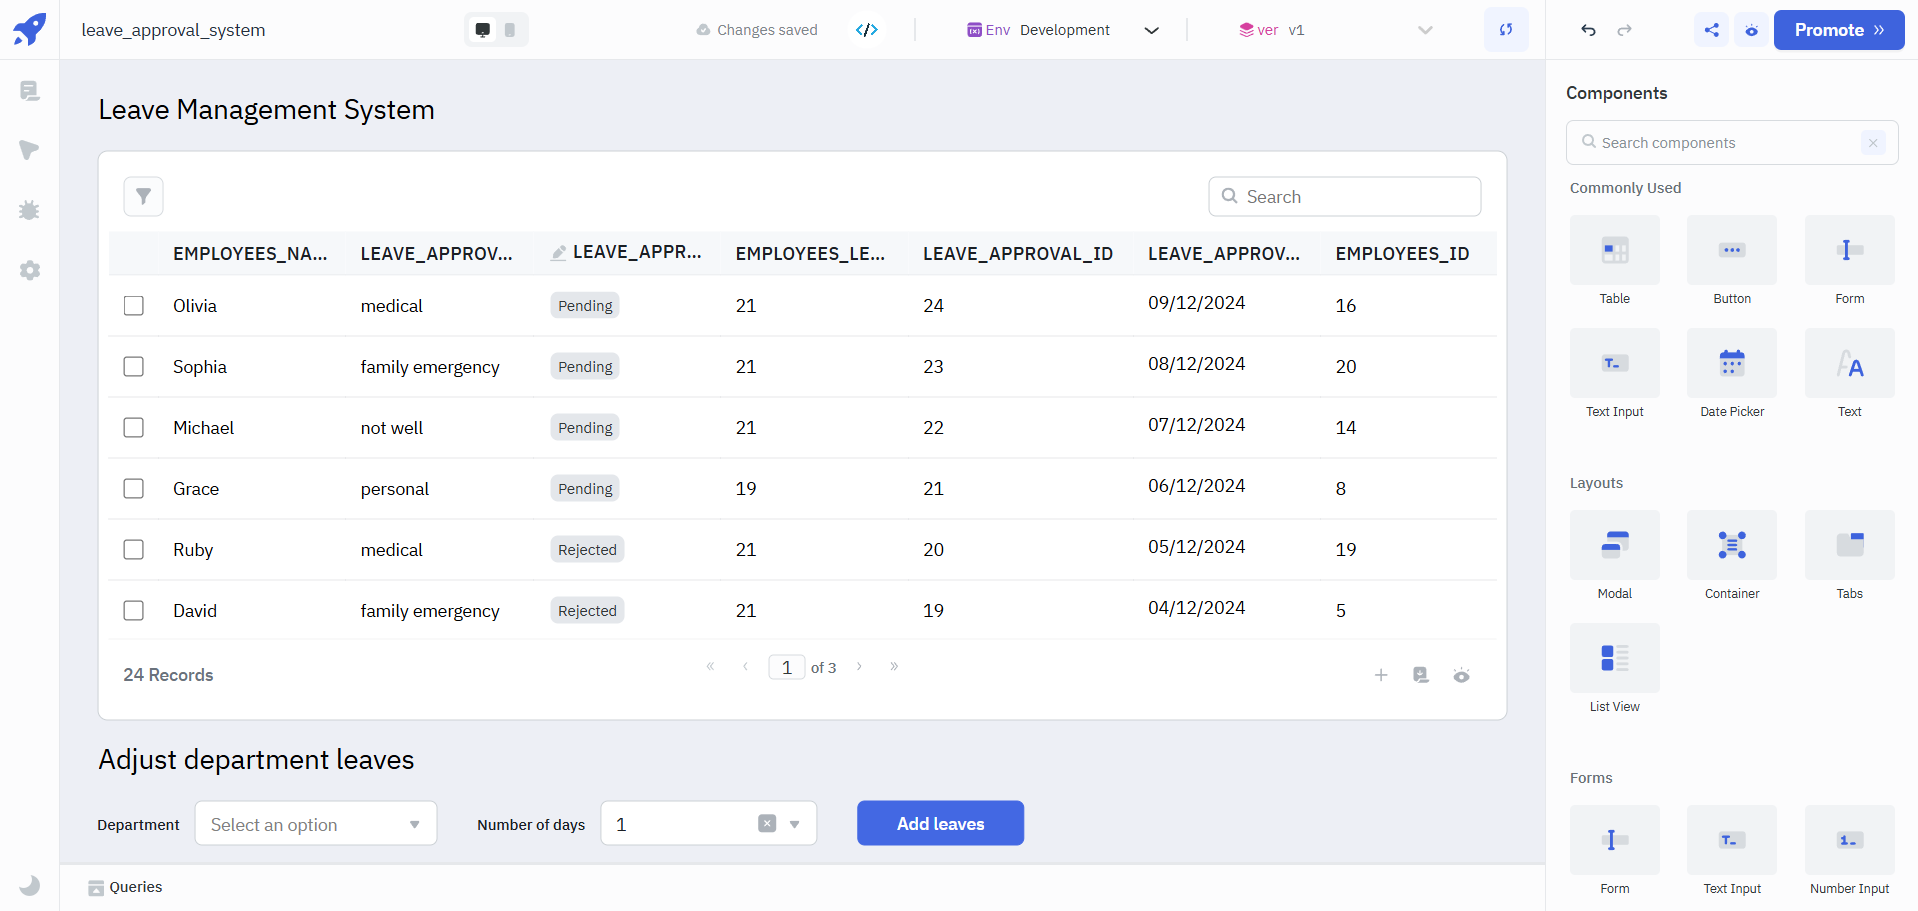Check the checkbox for Olivia's row

click(134, 306)
